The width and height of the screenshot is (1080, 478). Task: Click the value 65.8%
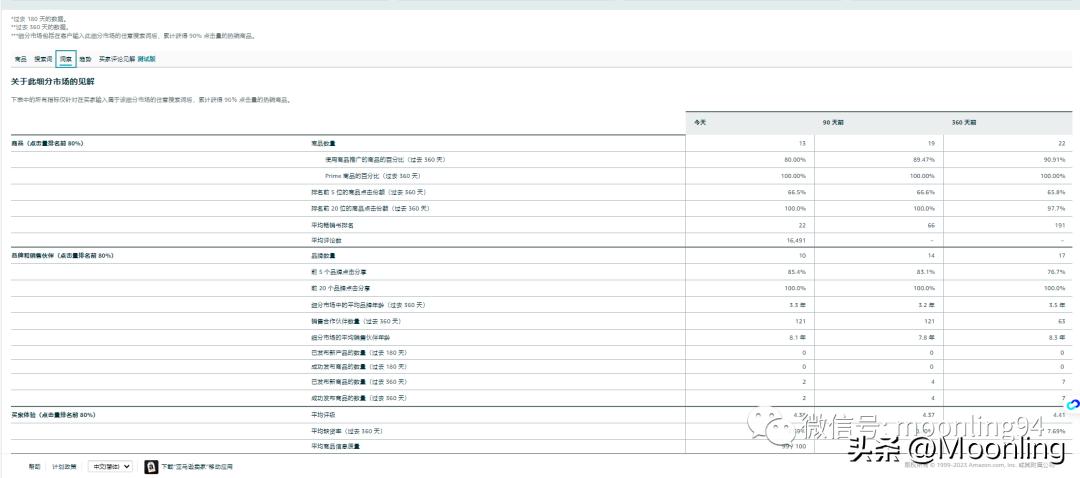tap(1058, 192)
